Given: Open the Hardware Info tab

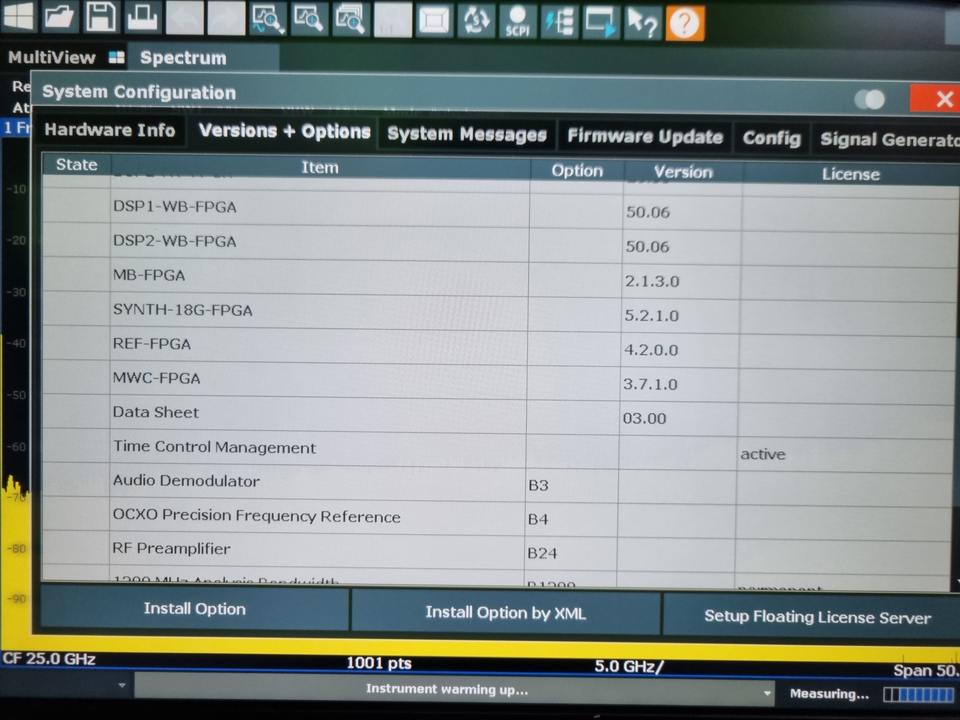Looking at the screenshot, I should coord(110,130).
